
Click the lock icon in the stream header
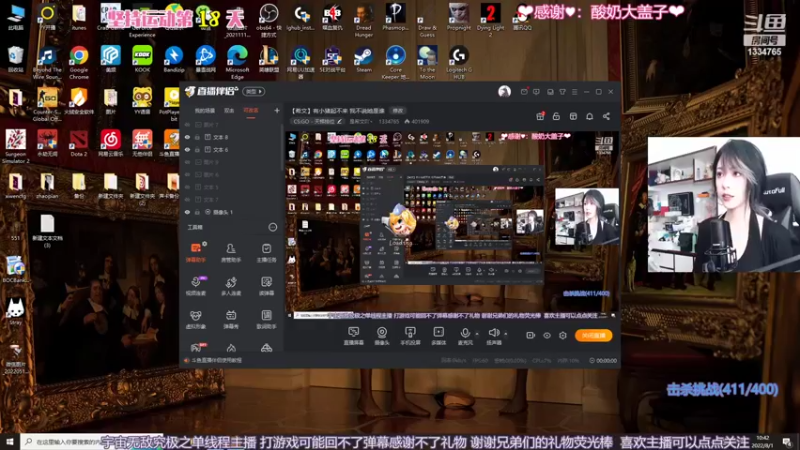click(556, 116)
